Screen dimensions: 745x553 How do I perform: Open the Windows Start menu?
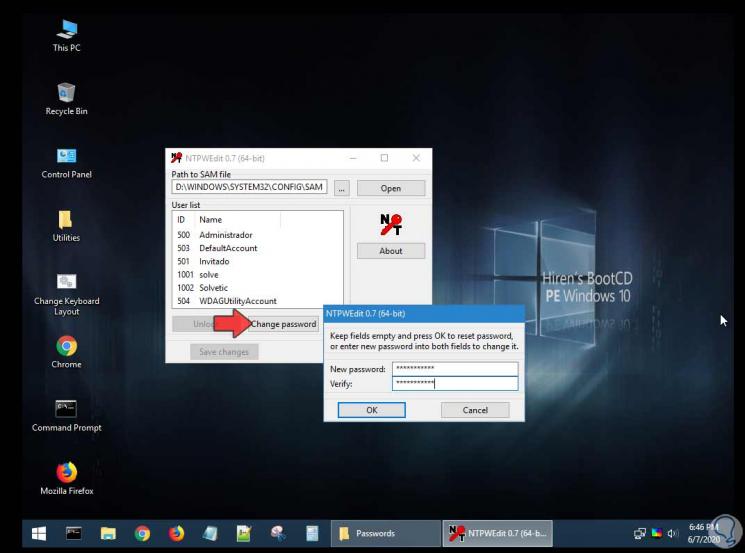(38, 534)
